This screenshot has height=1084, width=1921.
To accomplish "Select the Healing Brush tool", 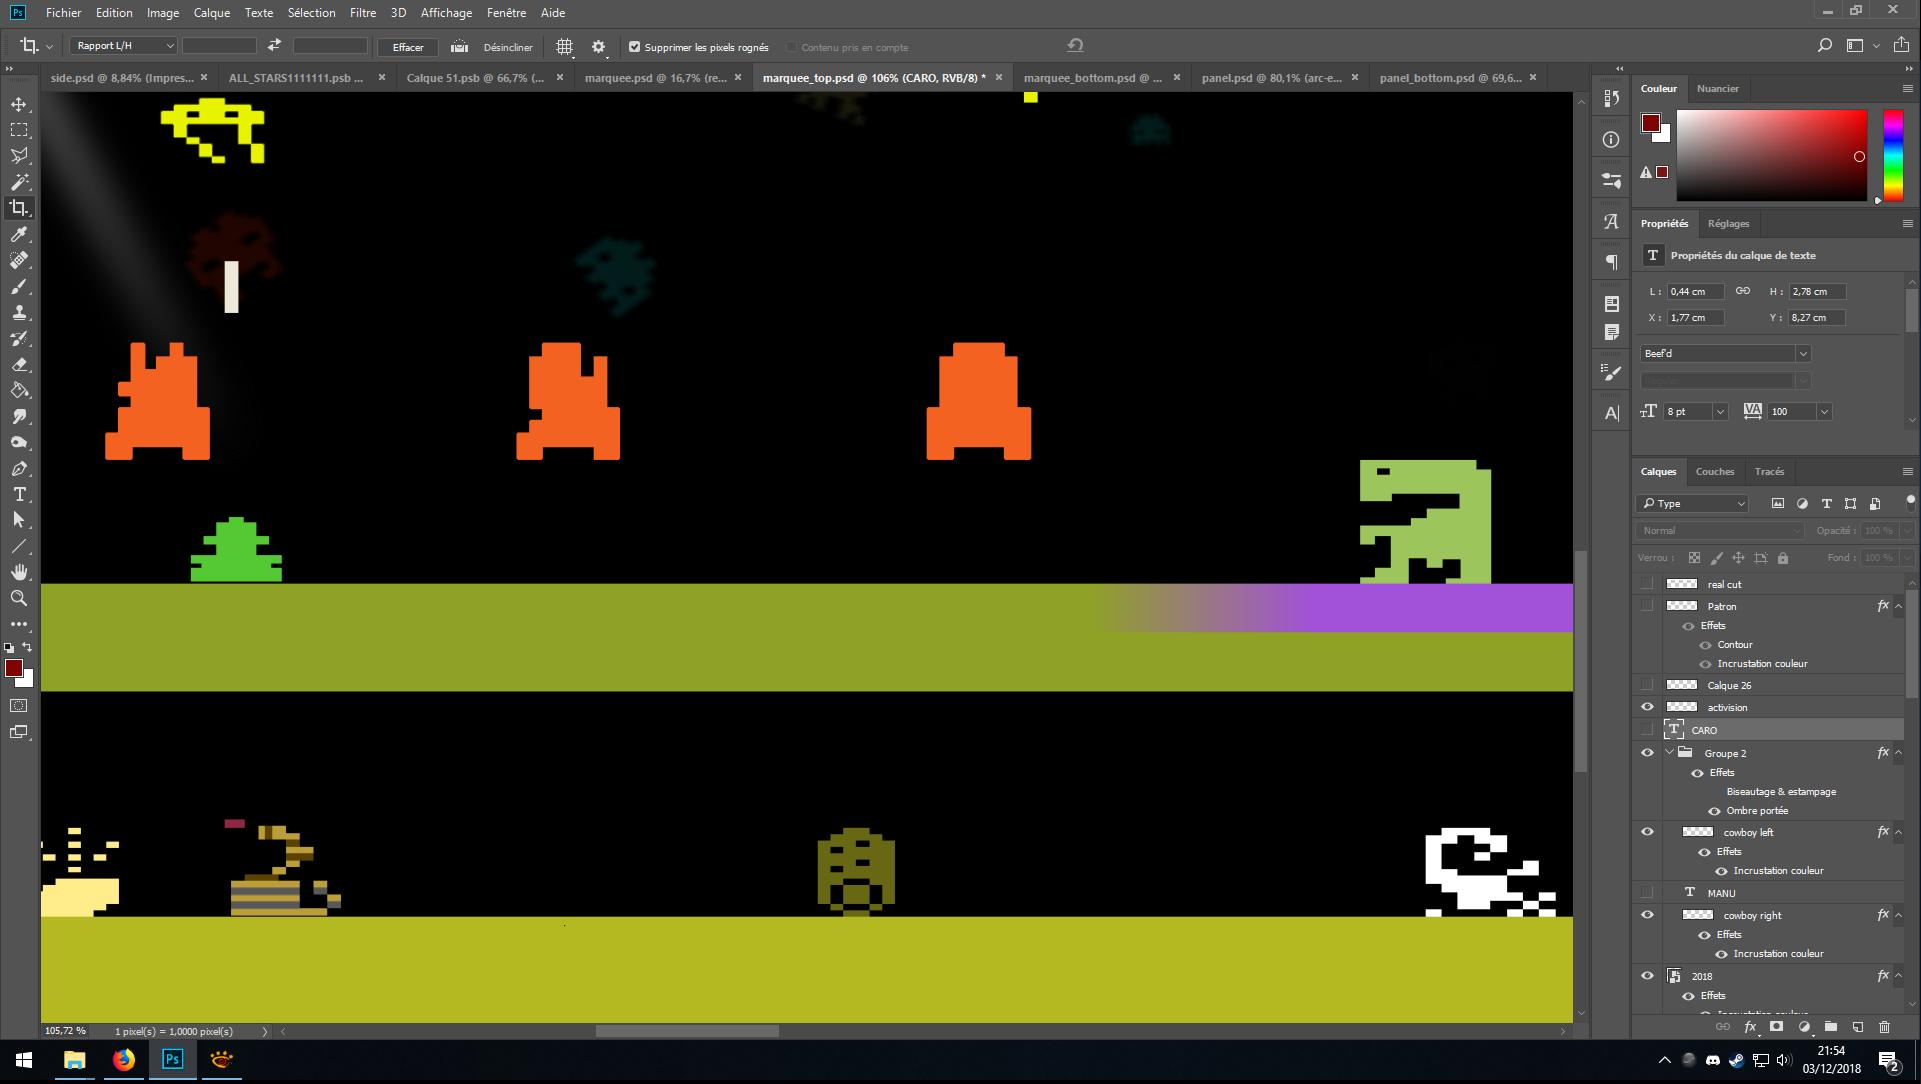I will pyautogui.click(x=19, y=260).
